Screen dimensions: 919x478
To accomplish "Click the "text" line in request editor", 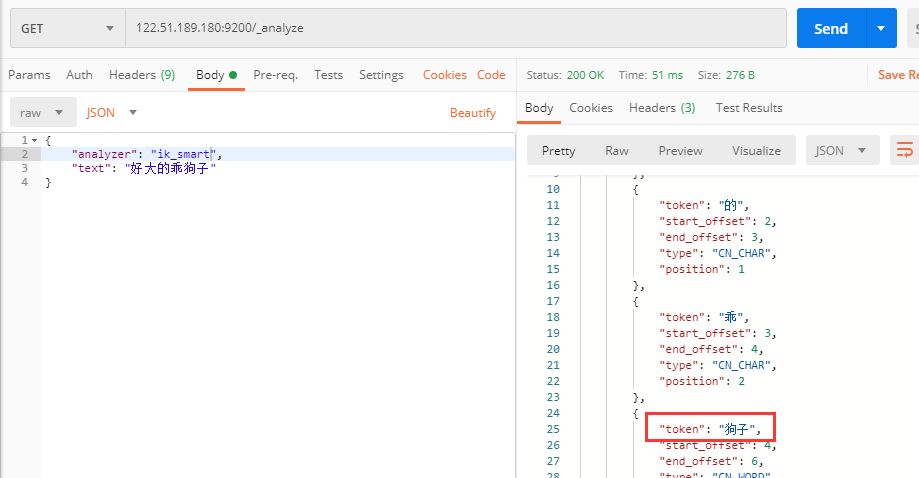I will [144, 168].
